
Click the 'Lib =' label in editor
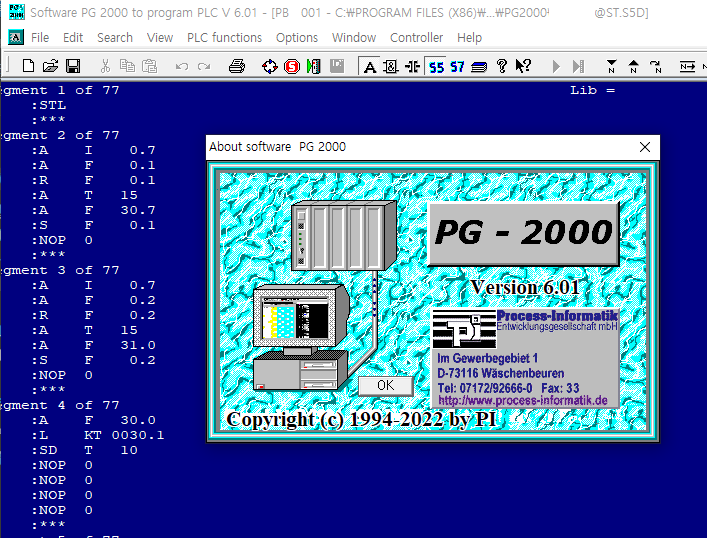pos(592,90)
